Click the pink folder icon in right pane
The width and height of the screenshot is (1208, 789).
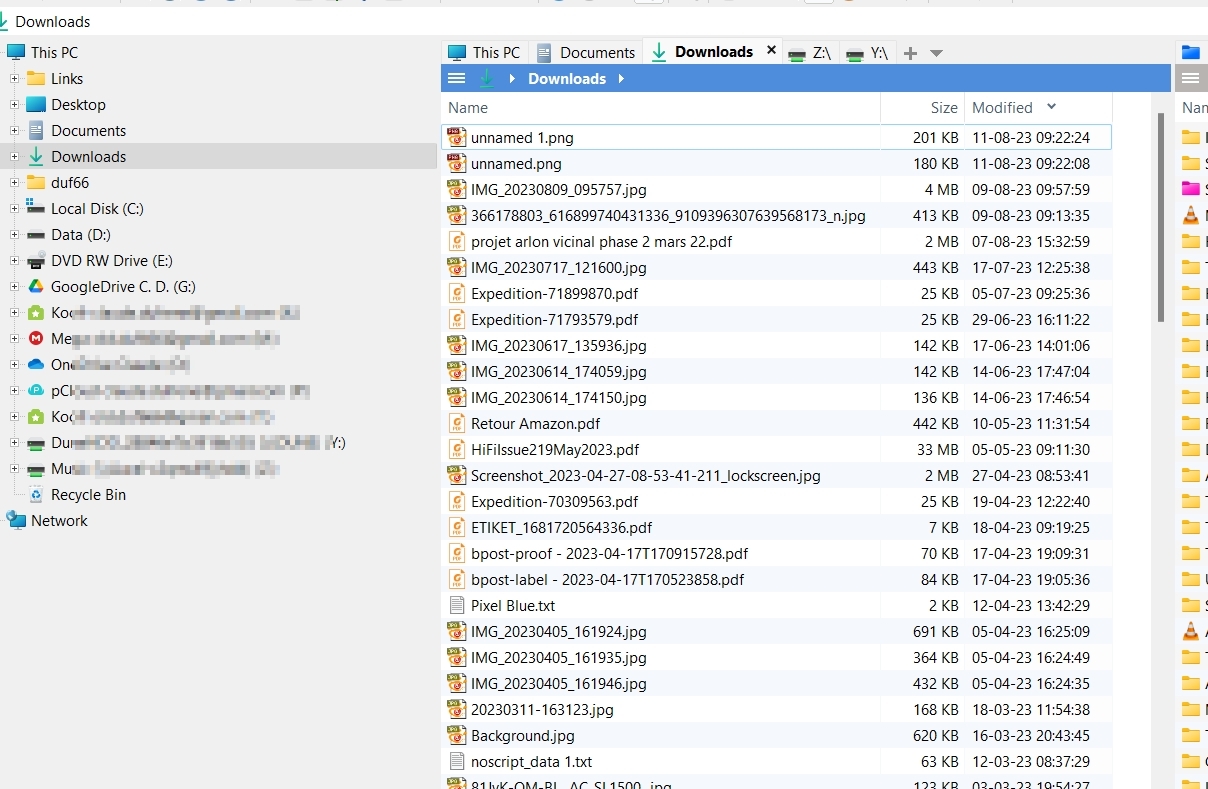click(1190, 189)
